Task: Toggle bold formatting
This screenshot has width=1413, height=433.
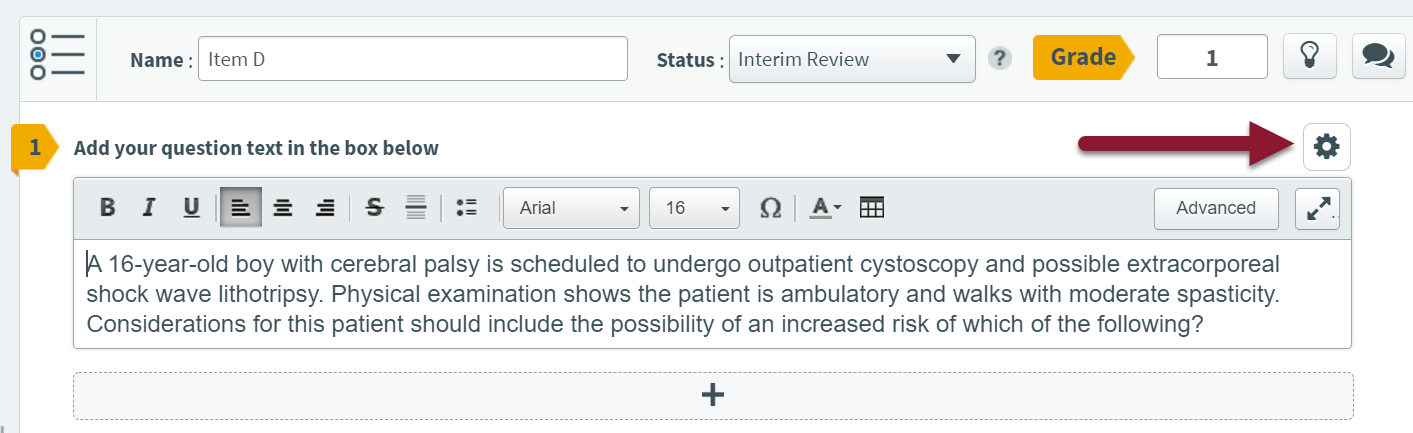Action: point(108,208)
